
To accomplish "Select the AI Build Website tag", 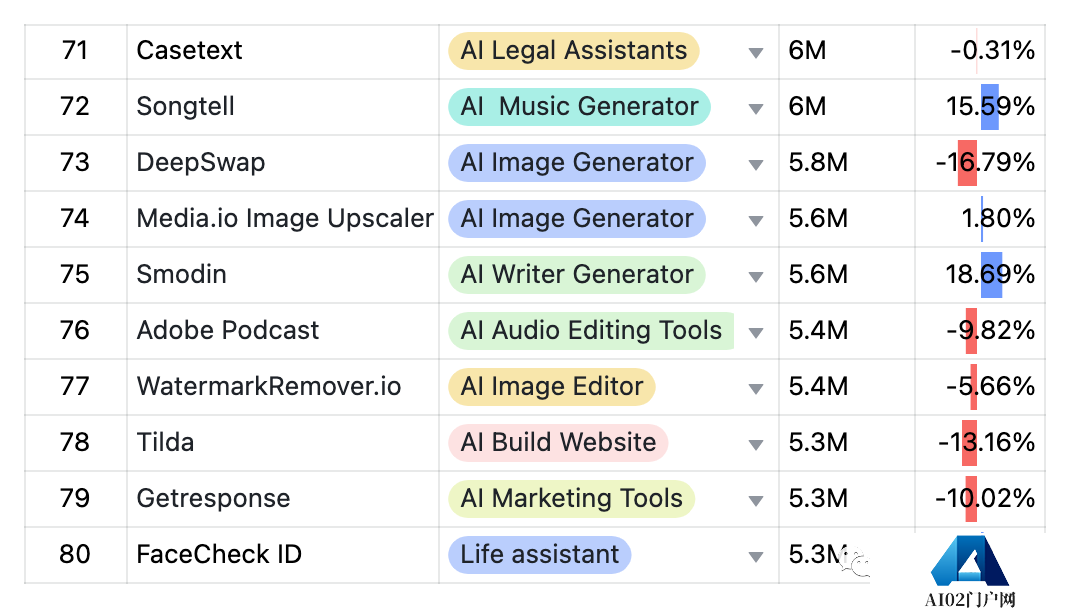I will [x=558, y=442].
